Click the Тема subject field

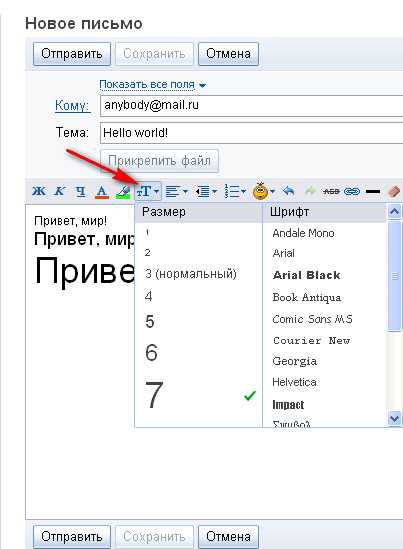click(251, 133)
